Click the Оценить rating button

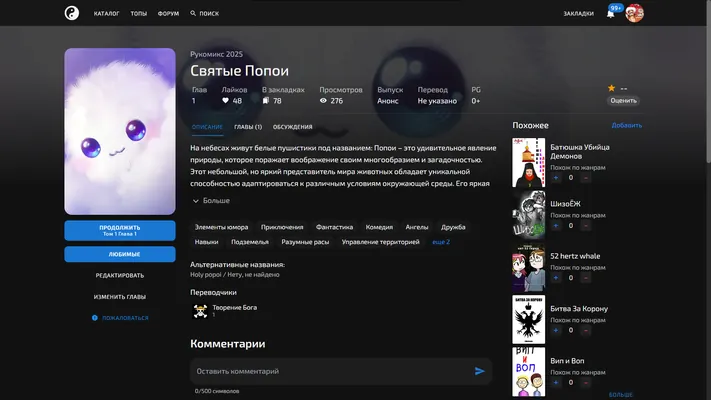[623, 101]
